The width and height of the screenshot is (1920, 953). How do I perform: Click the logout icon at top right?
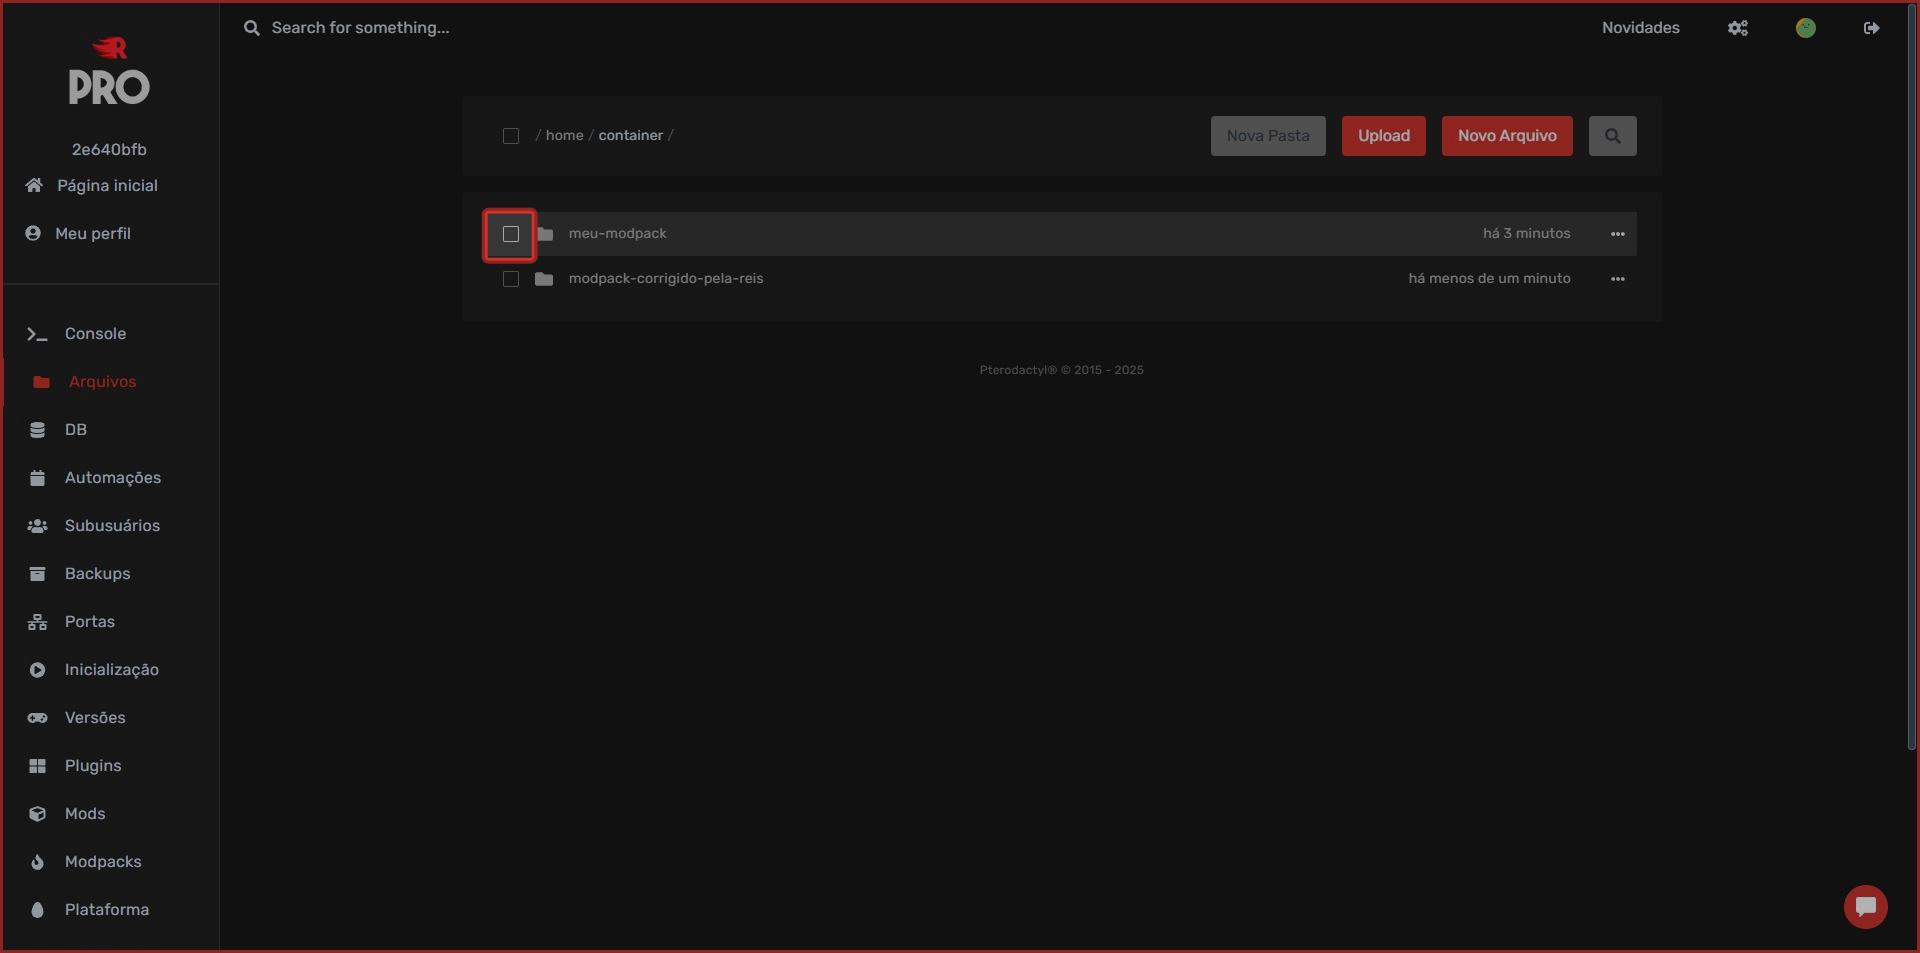pyautogui.click(x=1872, y=28)
